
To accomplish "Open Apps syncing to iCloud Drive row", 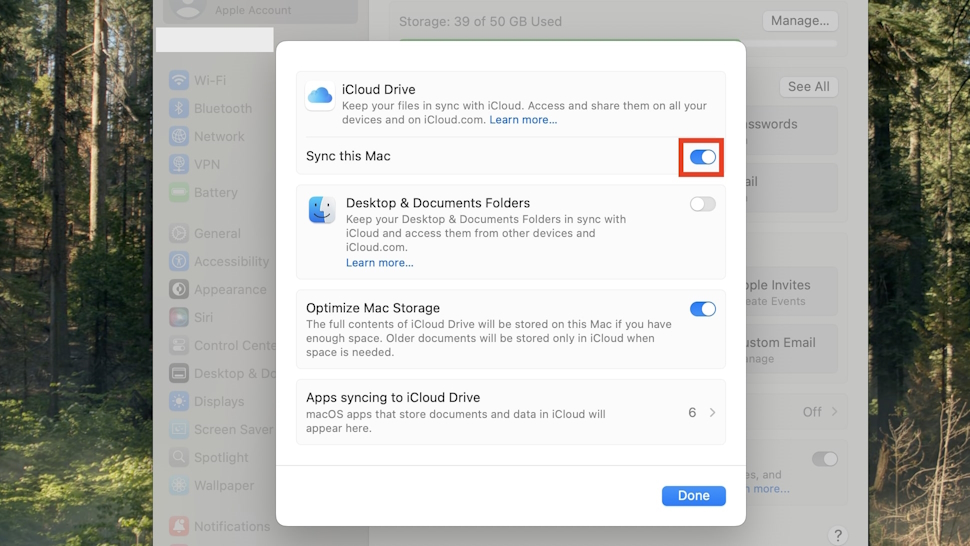I will pos(510,412).
